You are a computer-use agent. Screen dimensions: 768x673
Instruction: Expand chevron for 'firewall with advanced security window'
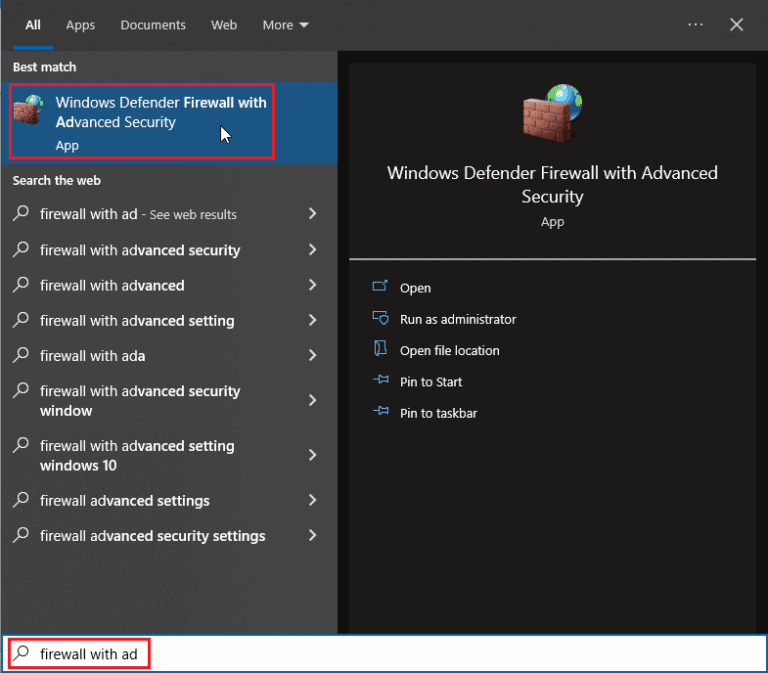tap(312, 401)
